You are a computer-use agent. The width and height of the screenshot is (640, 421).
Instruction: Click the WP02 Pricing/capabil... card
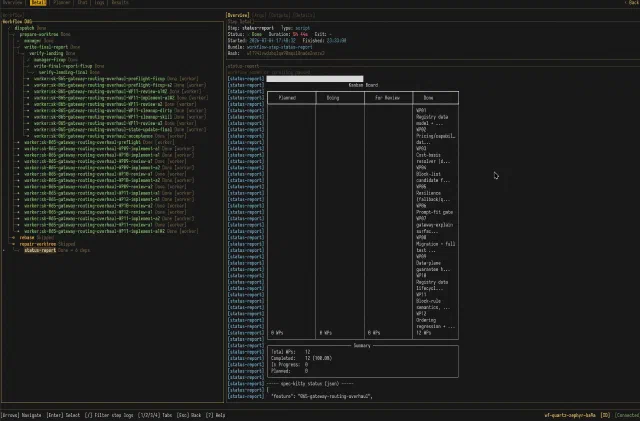click(436, 136)
